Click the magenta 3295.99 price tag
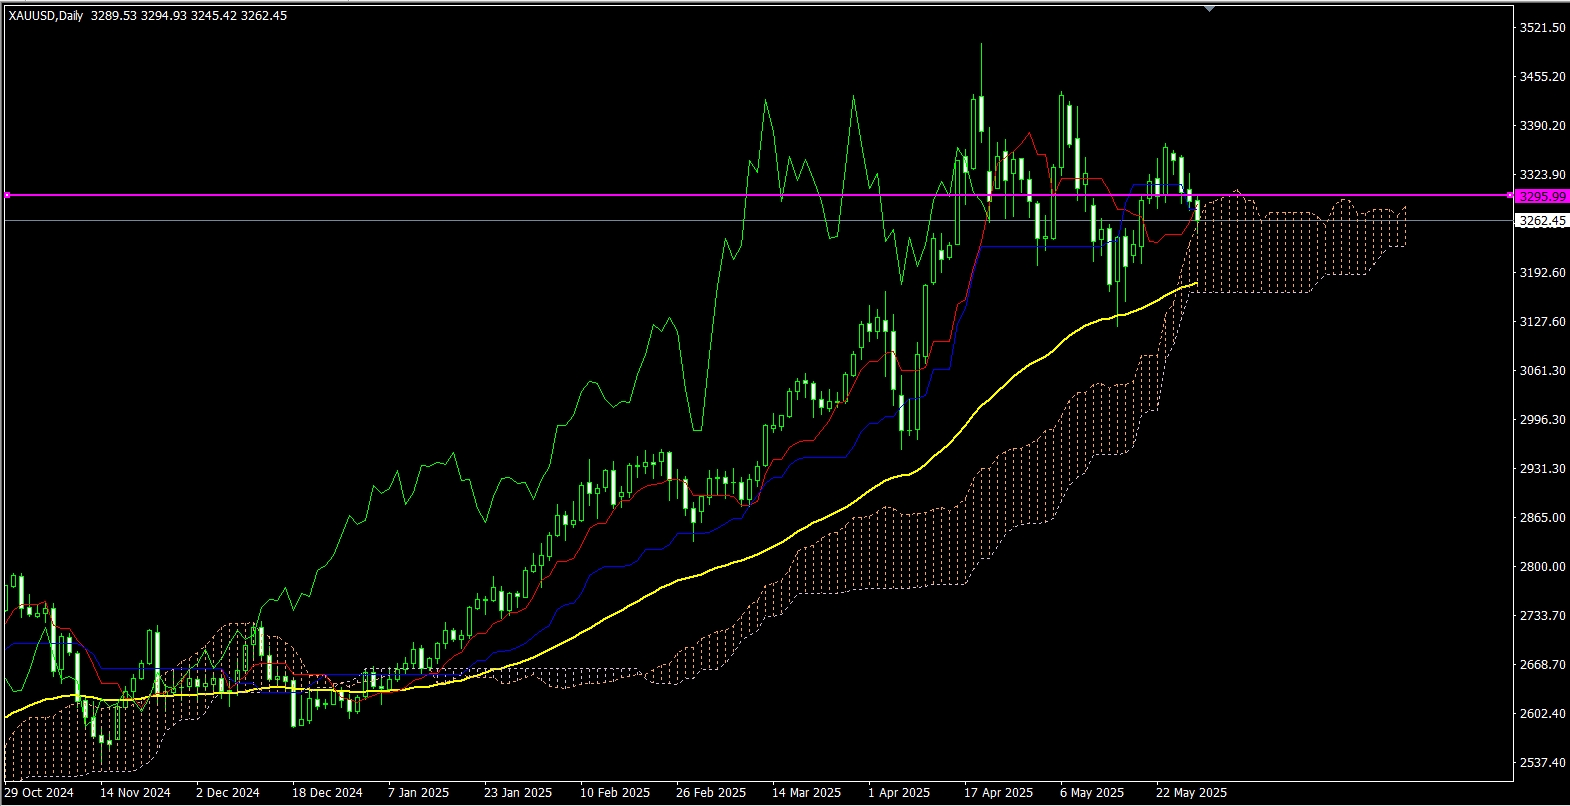 click(x=1541, y=196)
